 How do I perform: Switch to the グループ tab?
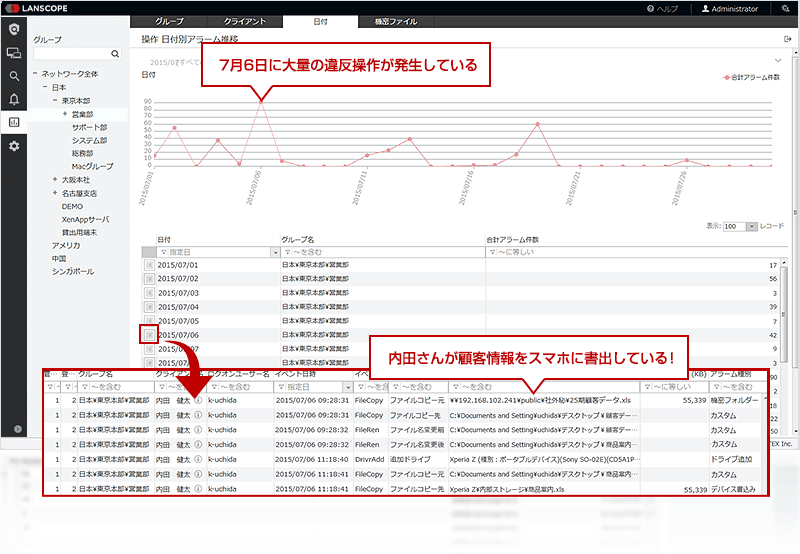pyautogui.click(x=169, y=21)
